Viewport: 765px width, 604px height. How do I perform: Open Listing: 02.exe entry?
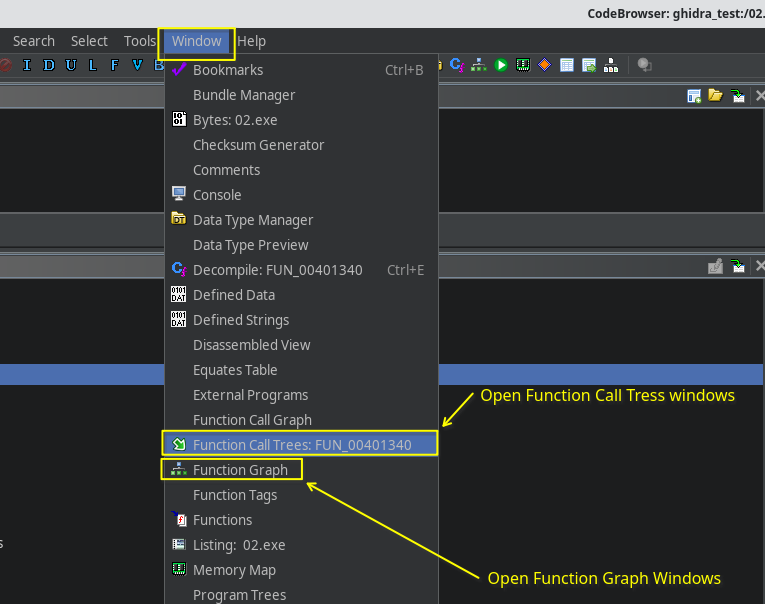tap(301, 544)
